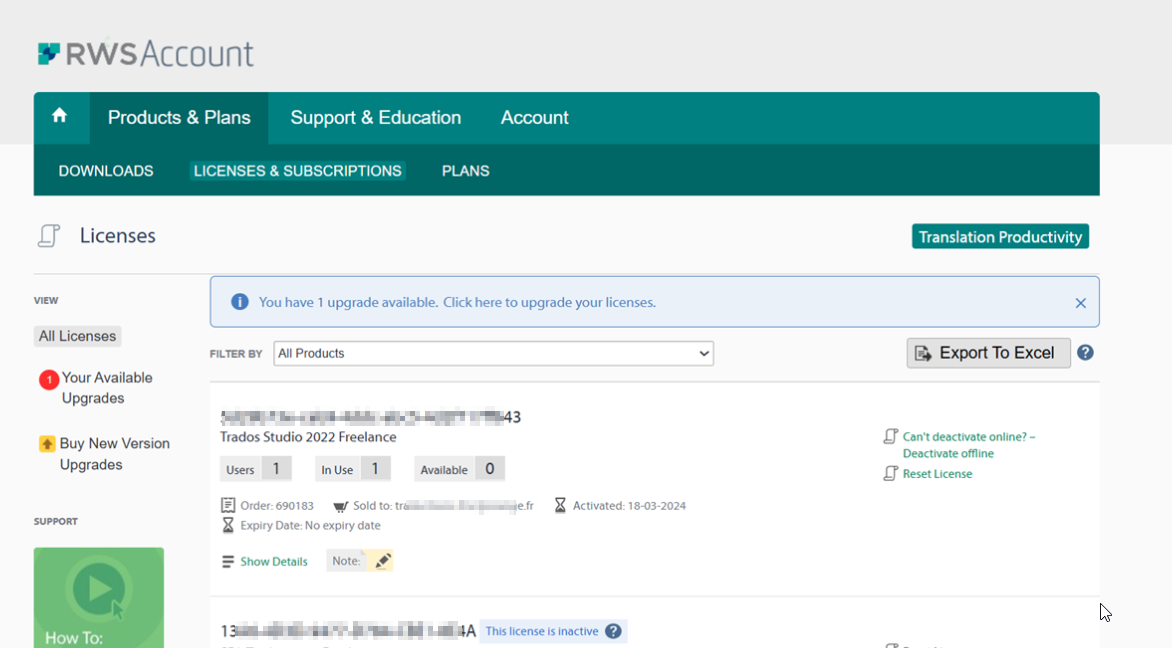Click the yellow upgrade arrow icon

click(x=47, y=444)
